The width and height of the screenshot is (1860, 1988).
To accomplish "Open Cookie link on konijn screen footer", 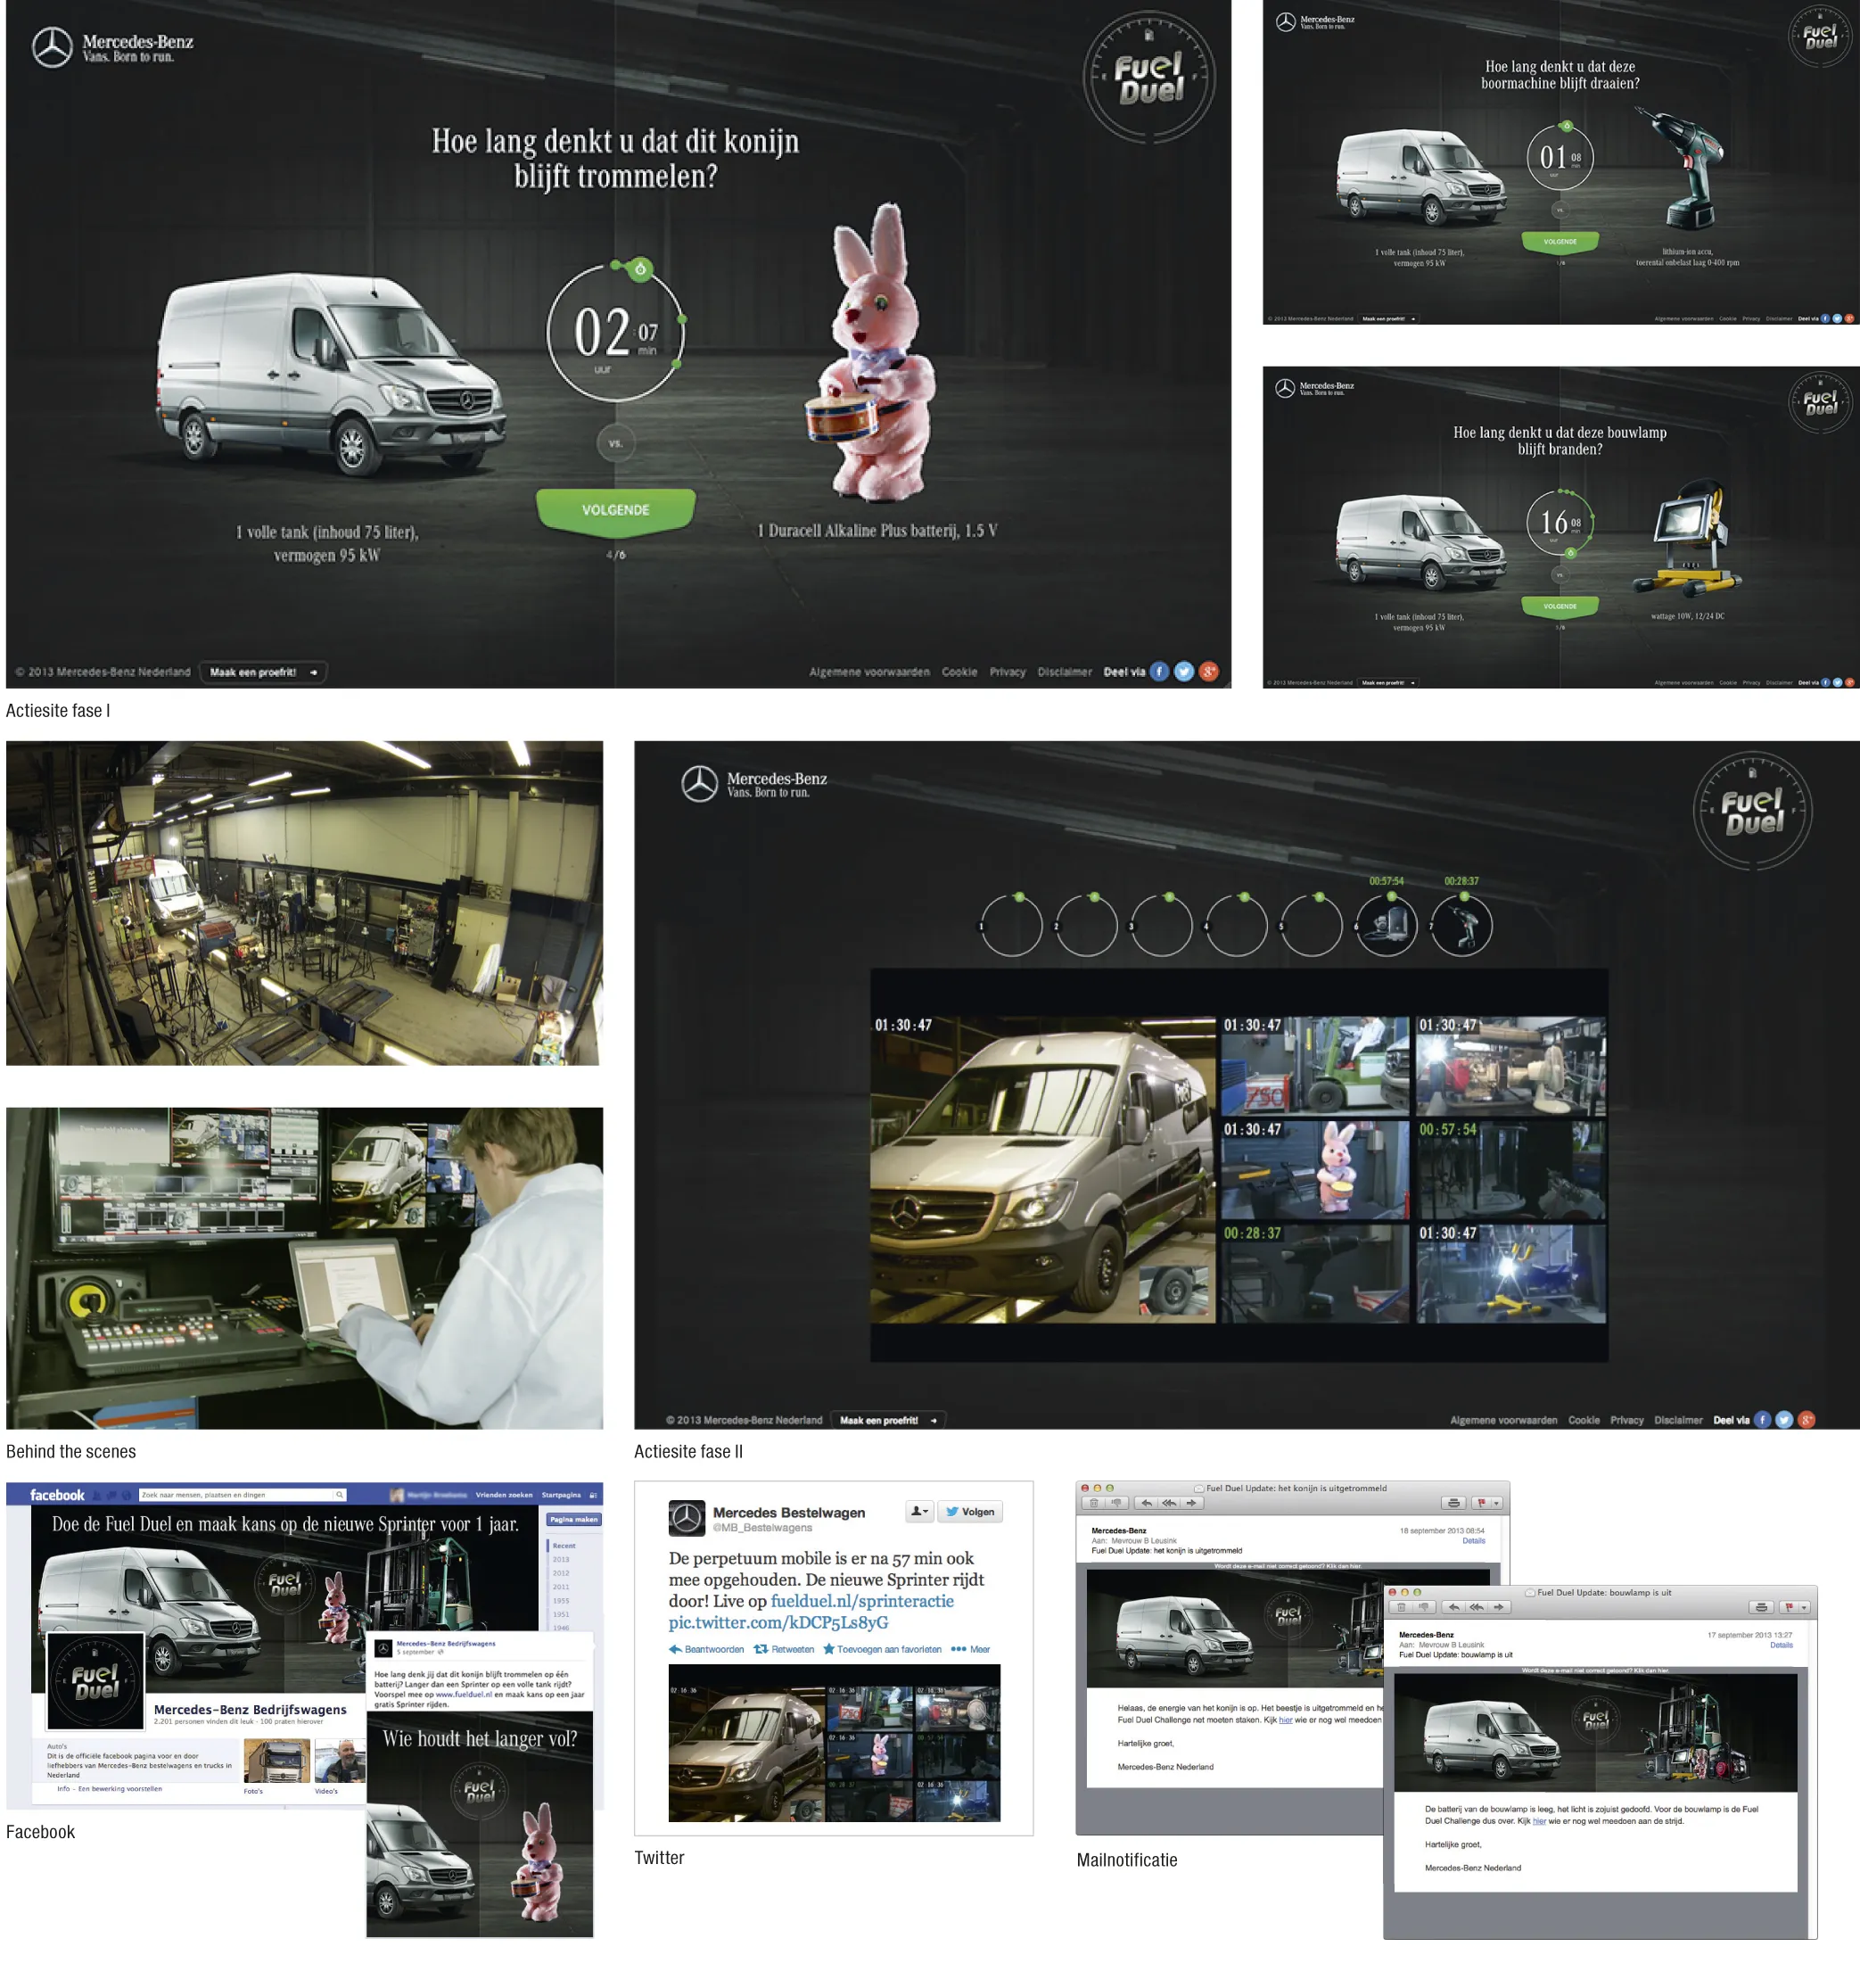I will 959,672.
